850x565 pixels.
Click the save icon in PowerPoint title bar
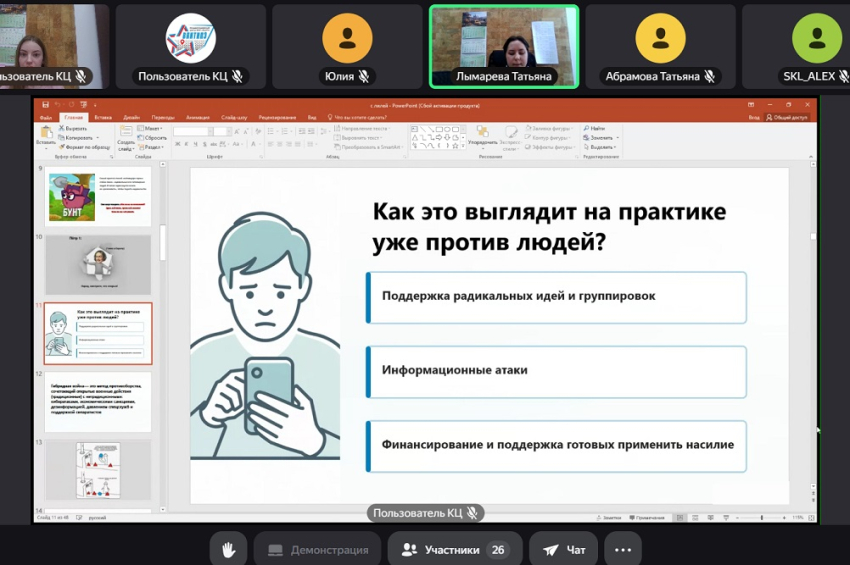point(46,105)
